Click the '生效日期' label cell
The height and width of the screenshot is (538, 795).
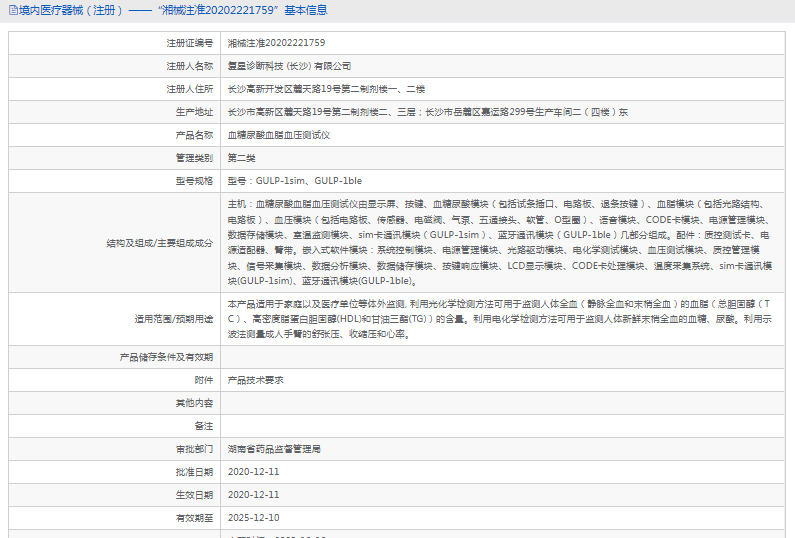115,495
